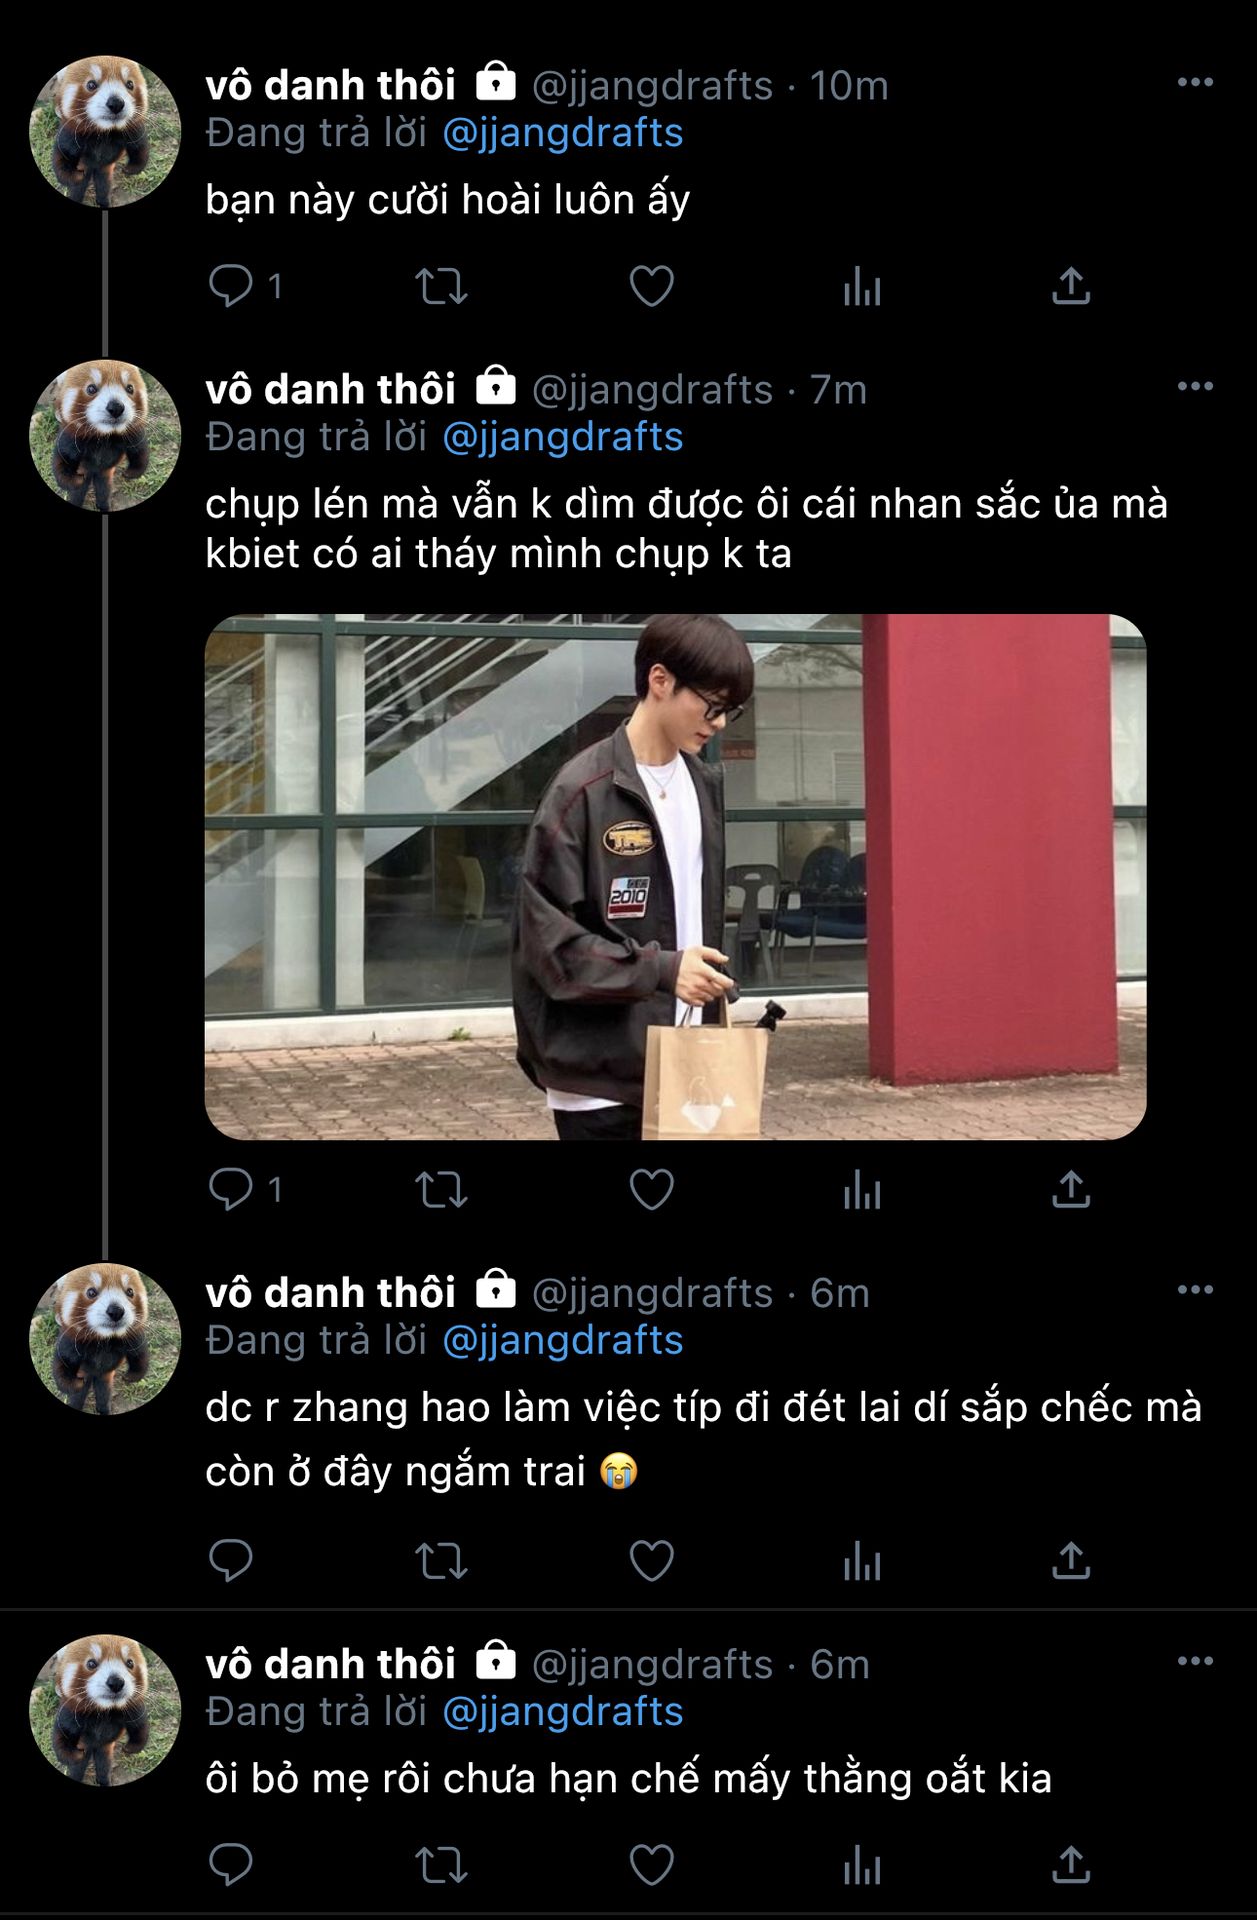Open more options on the last tweet
Image resolution: width=1257 pixels, height=1920 pixels.
[1195, 1662]
